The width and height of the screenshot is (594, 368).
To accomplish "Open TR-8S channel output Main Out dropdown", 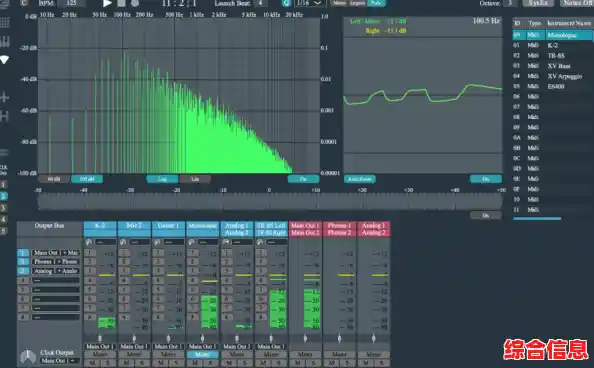I will coord(271,346).
